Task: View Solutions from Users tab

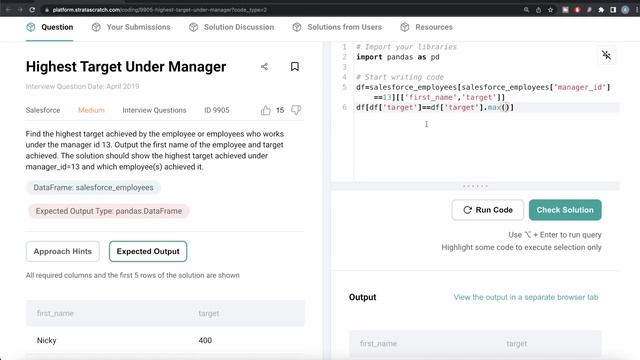Action: point(337,27)
